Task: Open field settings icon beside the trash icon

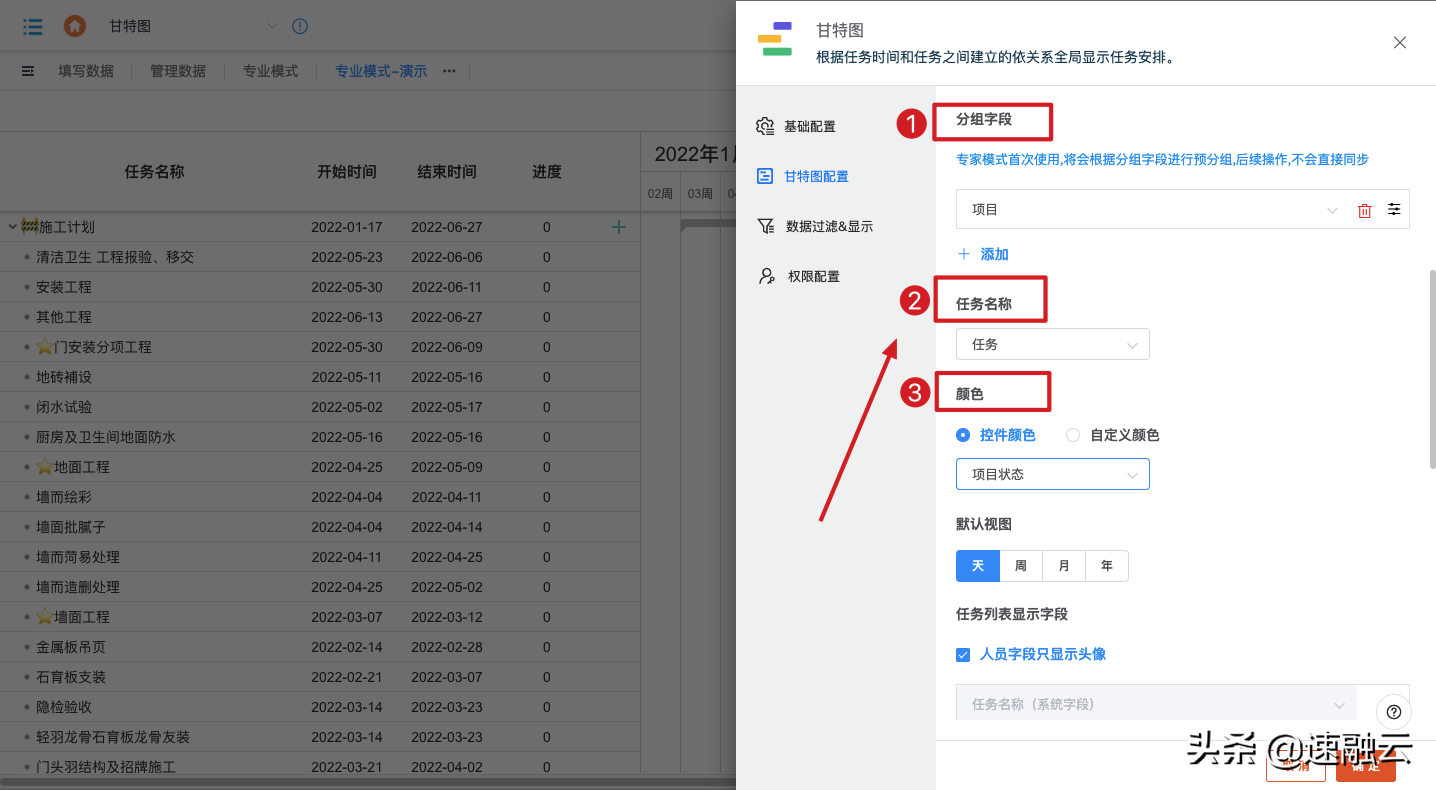Action: tap(1394, 209)
